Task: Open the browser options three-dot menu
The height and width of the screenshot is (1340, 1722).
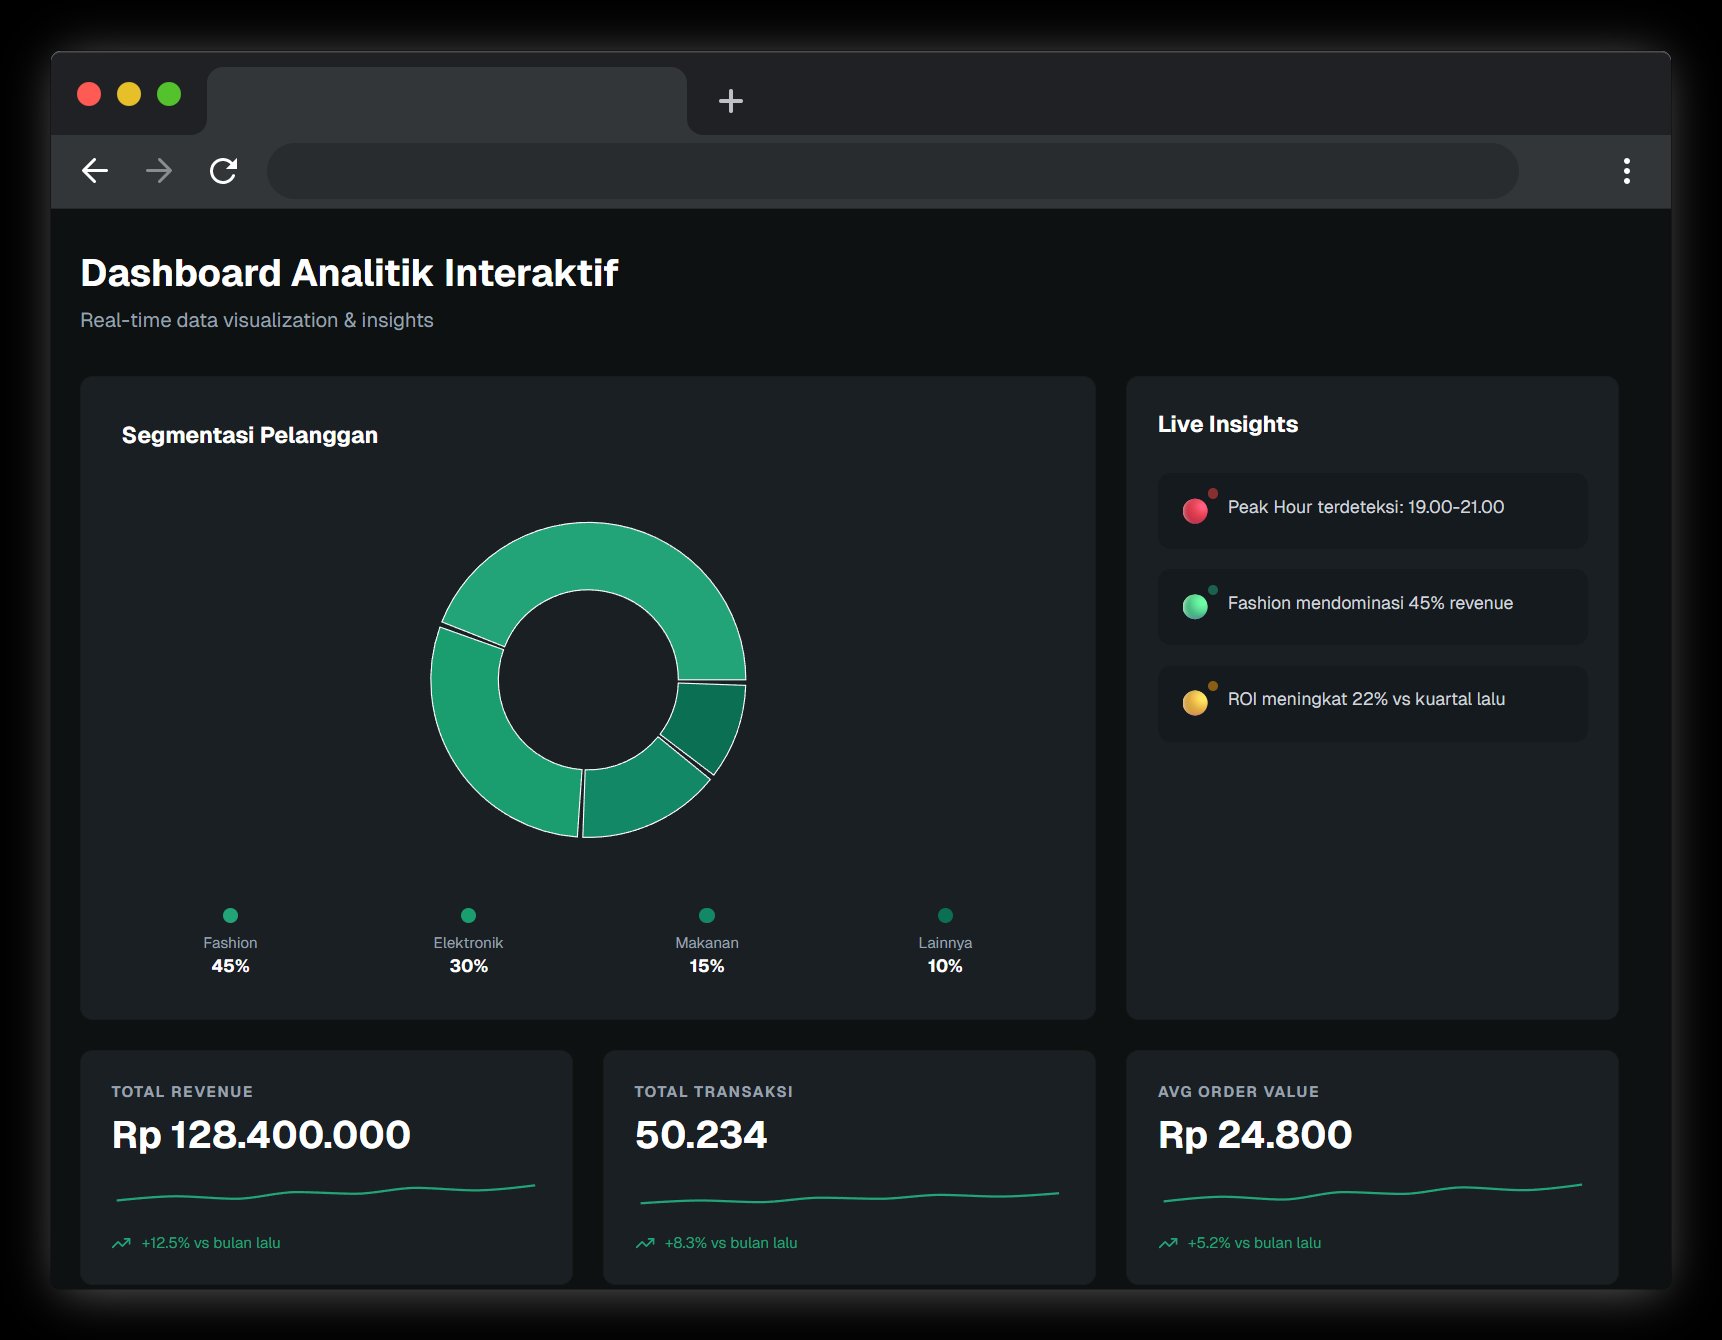Action: (x=1627, y=171)
